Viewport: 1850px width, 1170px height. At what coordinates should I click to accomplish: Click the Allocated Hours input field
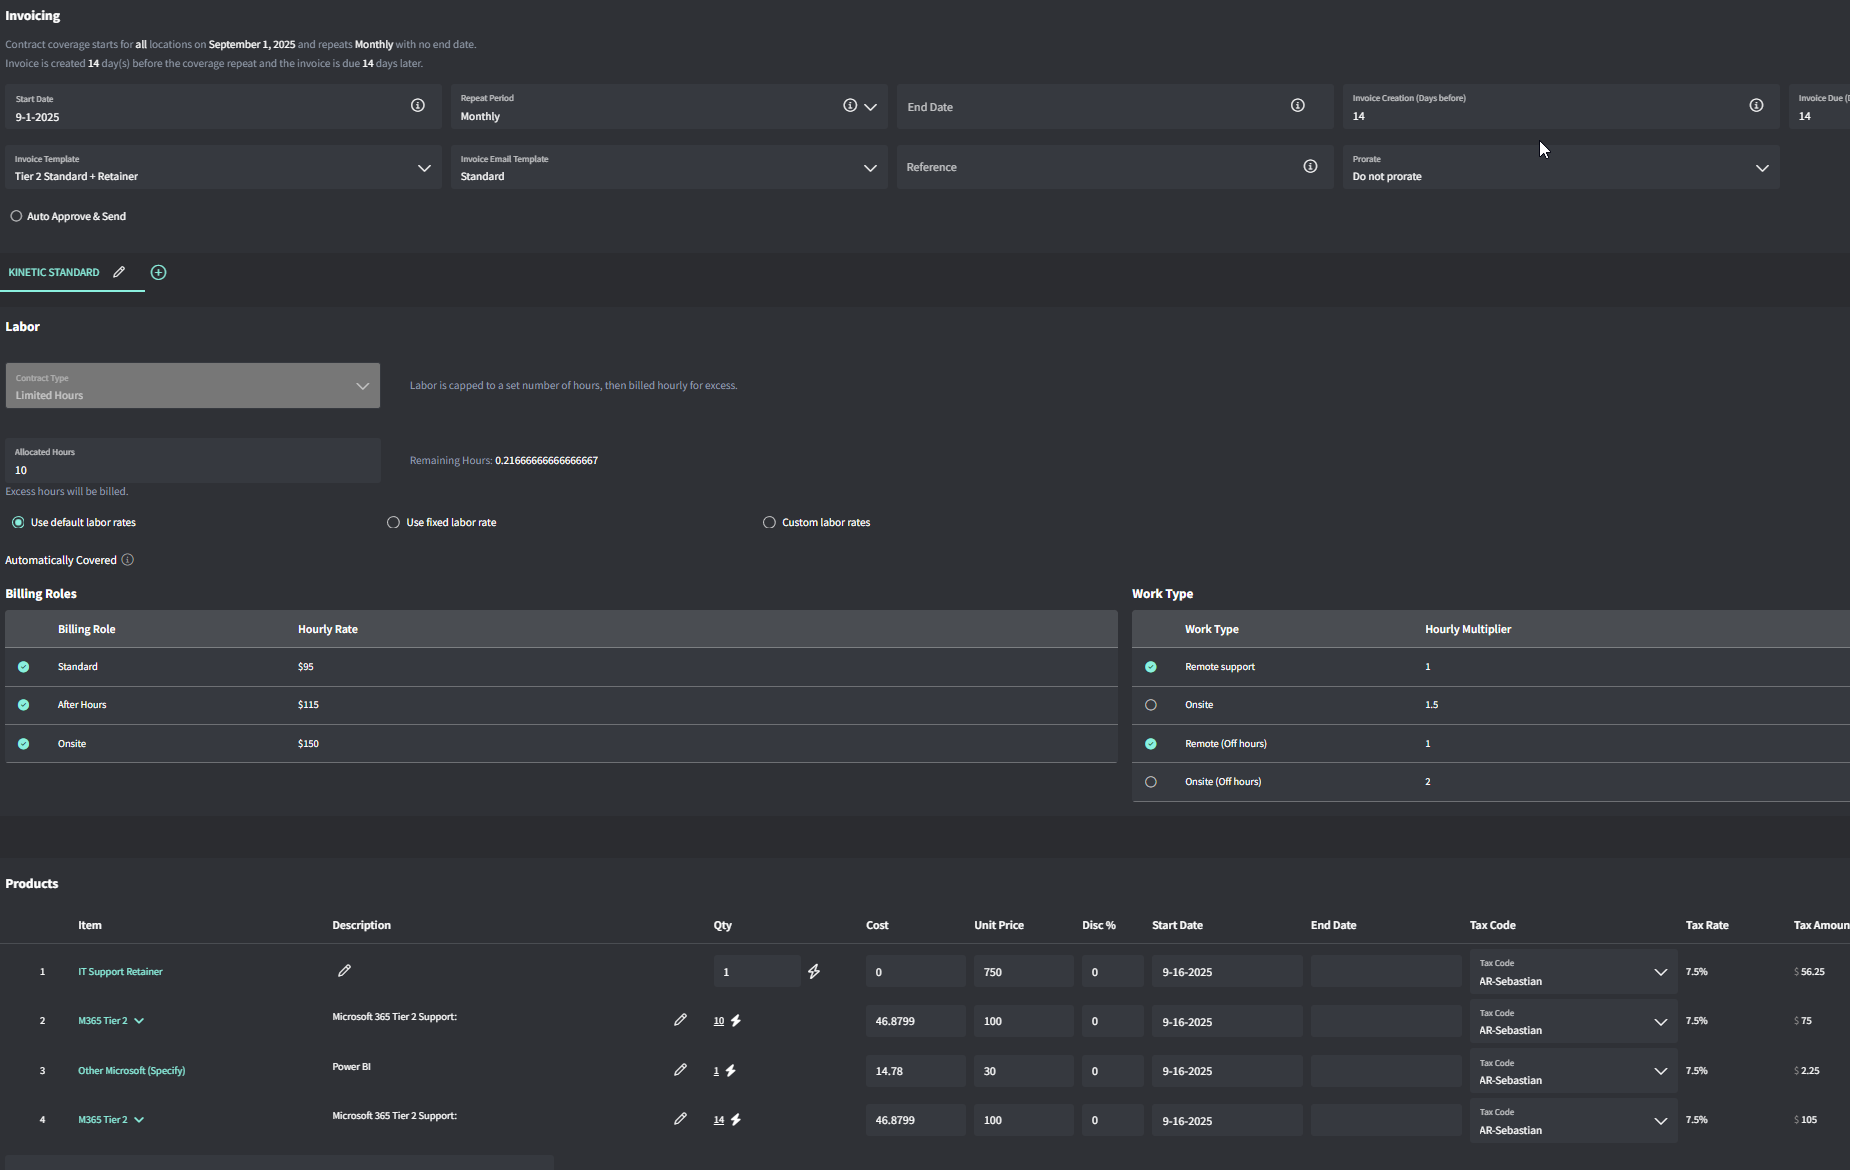point(193,461)
